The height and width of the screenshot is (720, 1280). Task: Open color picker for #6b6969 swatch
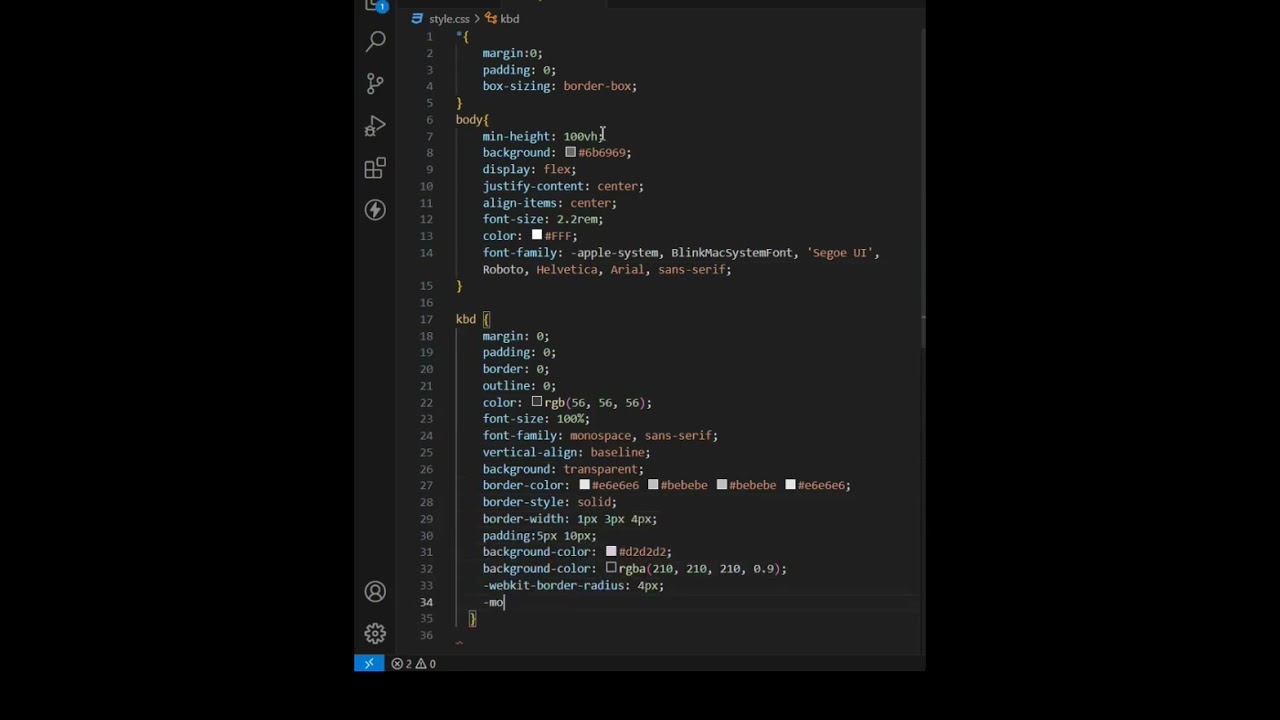tap(570, 153)
